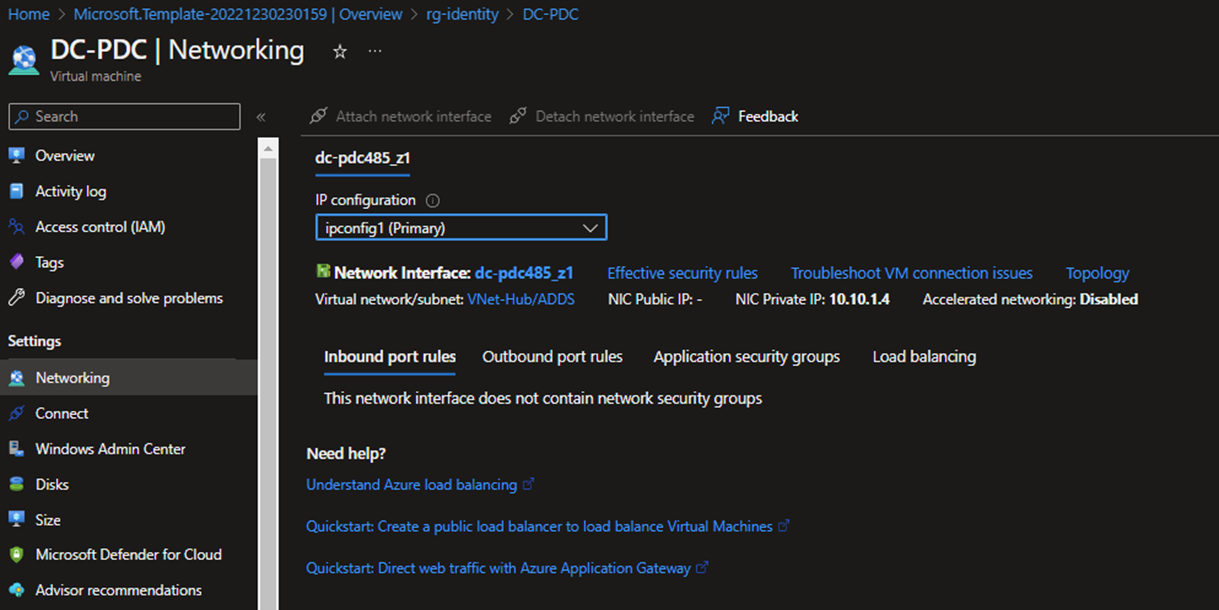Click the NIC Private IP value 10.10.1.4
This screenshot has width=1219, height=610.
point(859,299)
